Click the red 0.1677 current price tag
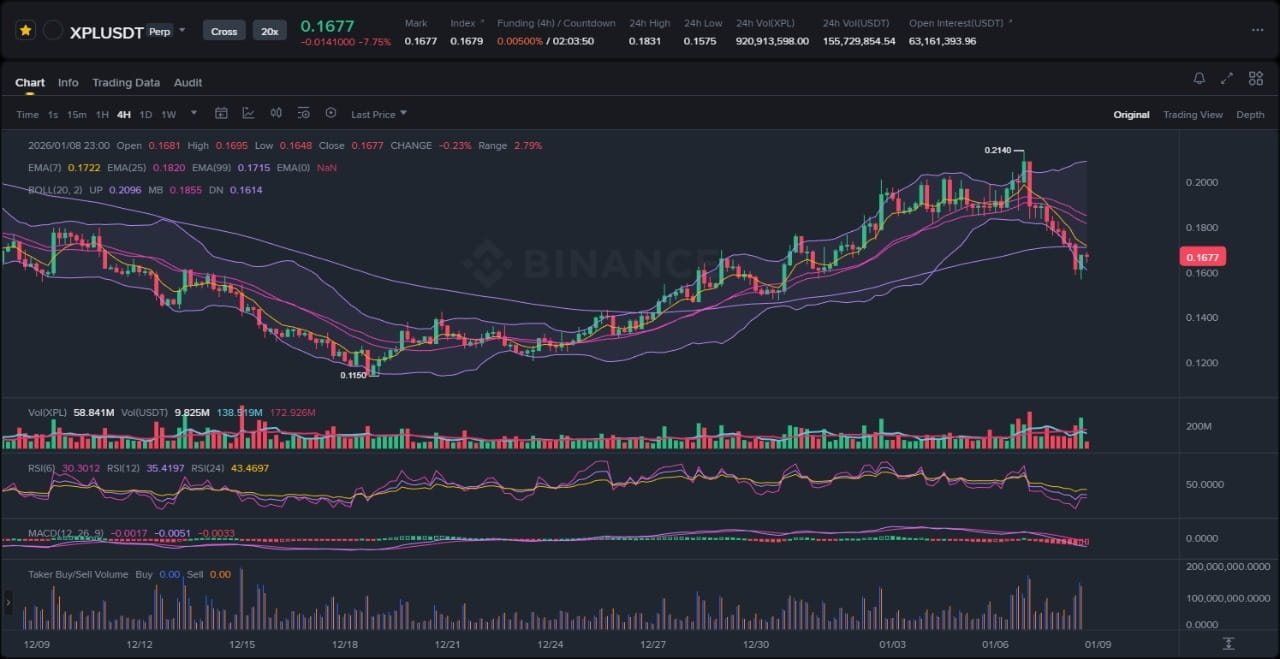Viewport: 1280px width, 659px height. (x=1205, y=257)
